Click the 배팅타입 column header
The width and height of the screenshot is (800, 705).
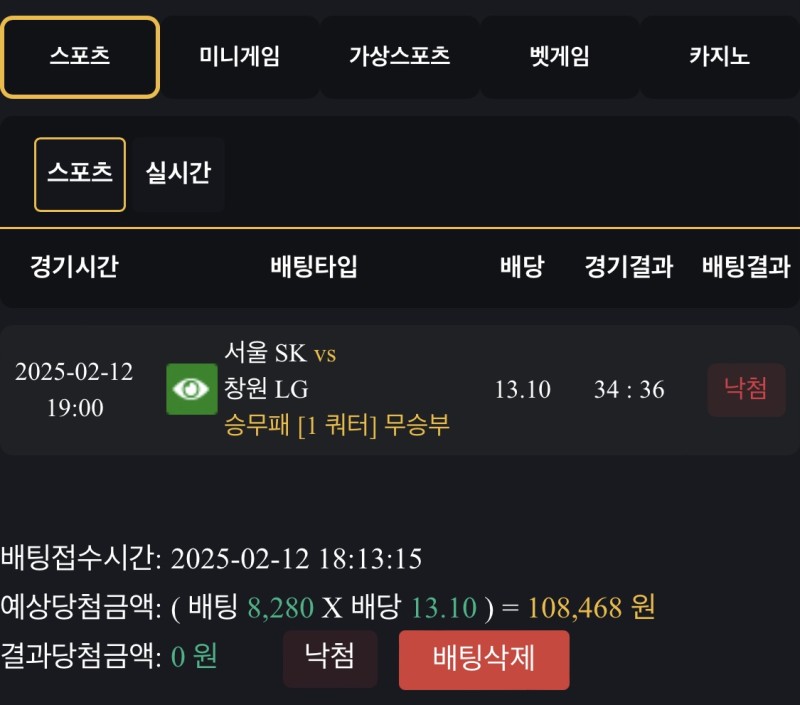click(313, 267)
